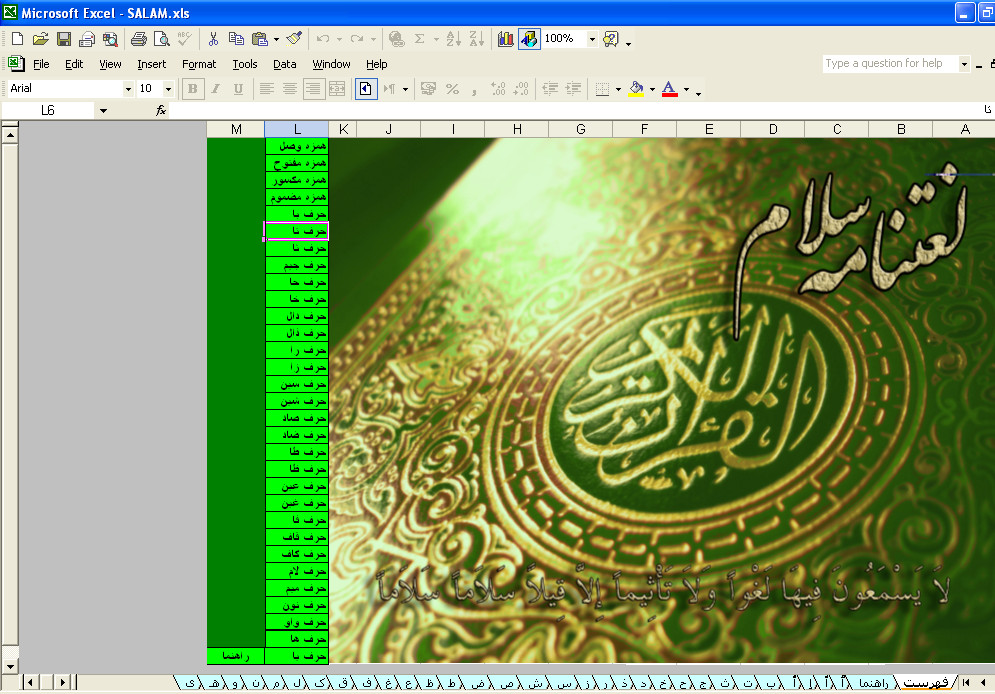Switch to the راهنما sheet tab

[x=873, y=683]
